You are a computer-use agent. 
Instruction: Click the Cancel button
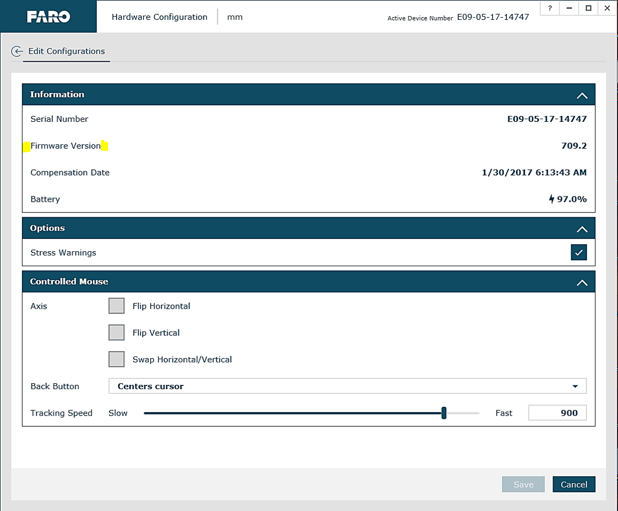(574, 484)
